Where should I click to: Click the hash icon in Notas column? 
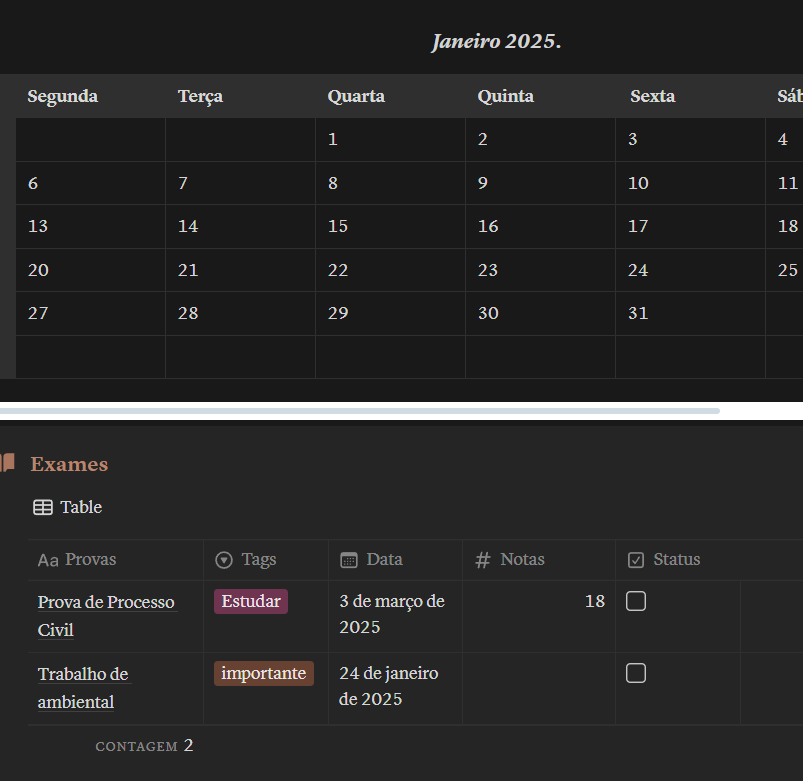[483, 560]
